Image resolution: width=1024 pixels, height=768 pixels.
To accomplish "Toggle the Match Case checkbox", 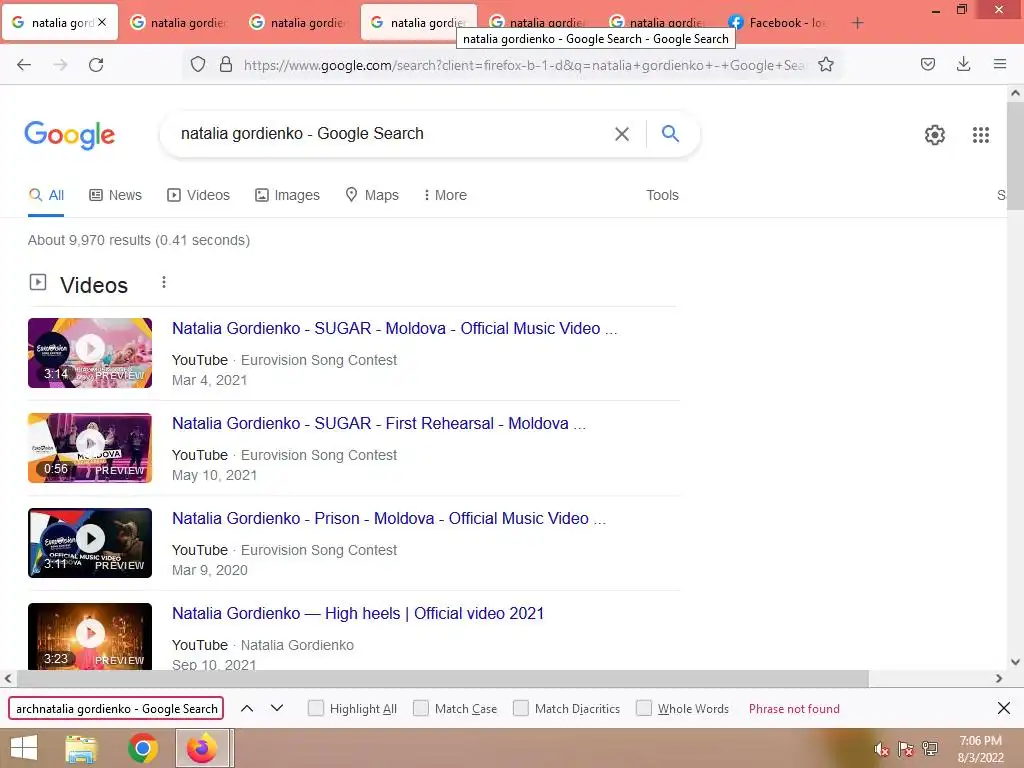I will point(421,708).
